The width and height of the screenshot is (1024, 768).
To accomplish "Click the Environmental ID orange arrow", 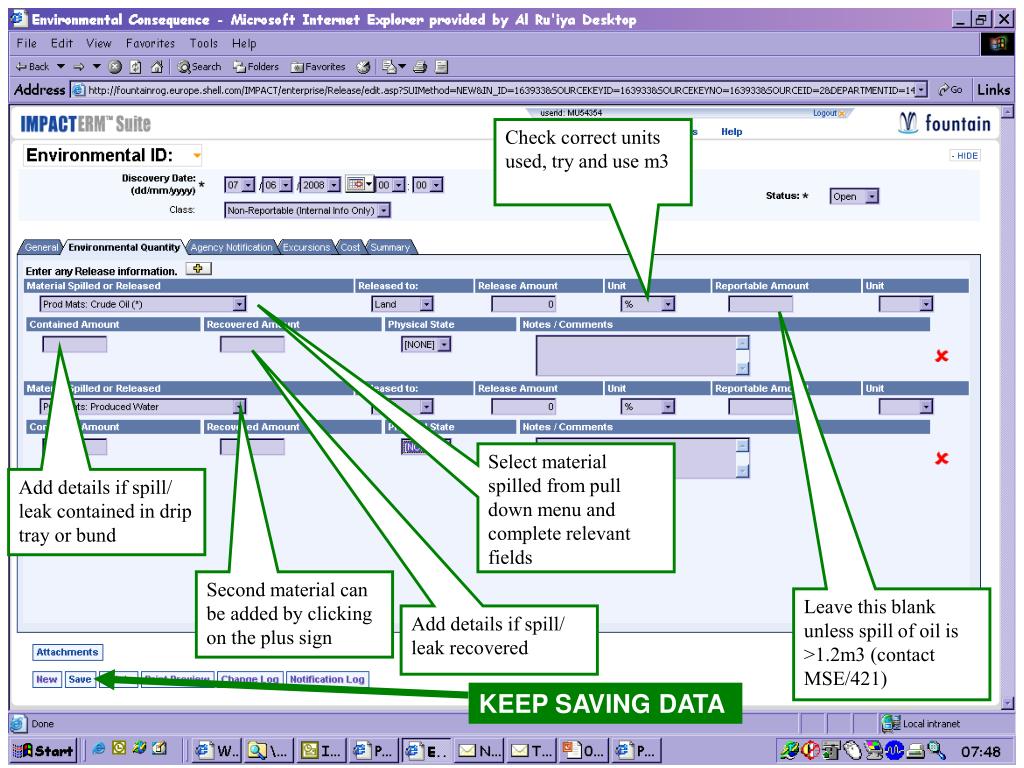I will click(196, 155).
